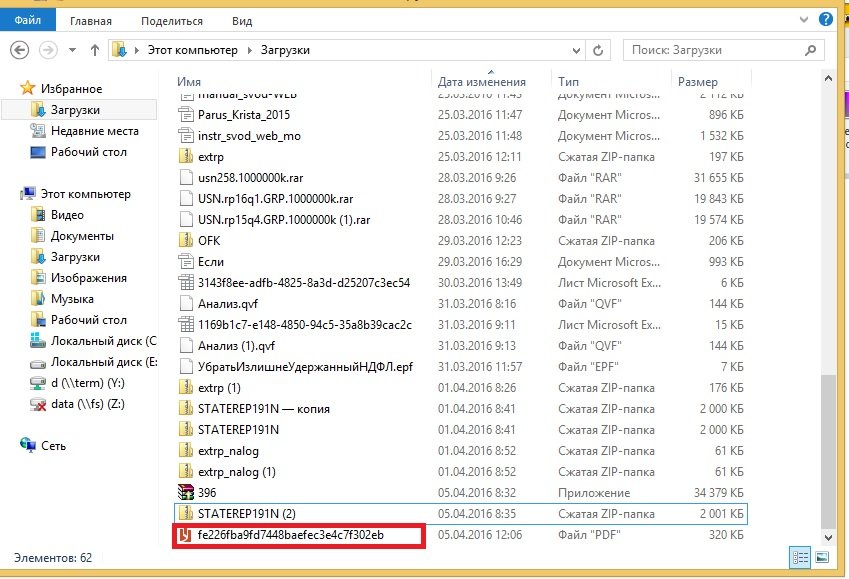Sort files by Дата изменения column
This screenshot has height=579, width=849.
tap(482, 81)
